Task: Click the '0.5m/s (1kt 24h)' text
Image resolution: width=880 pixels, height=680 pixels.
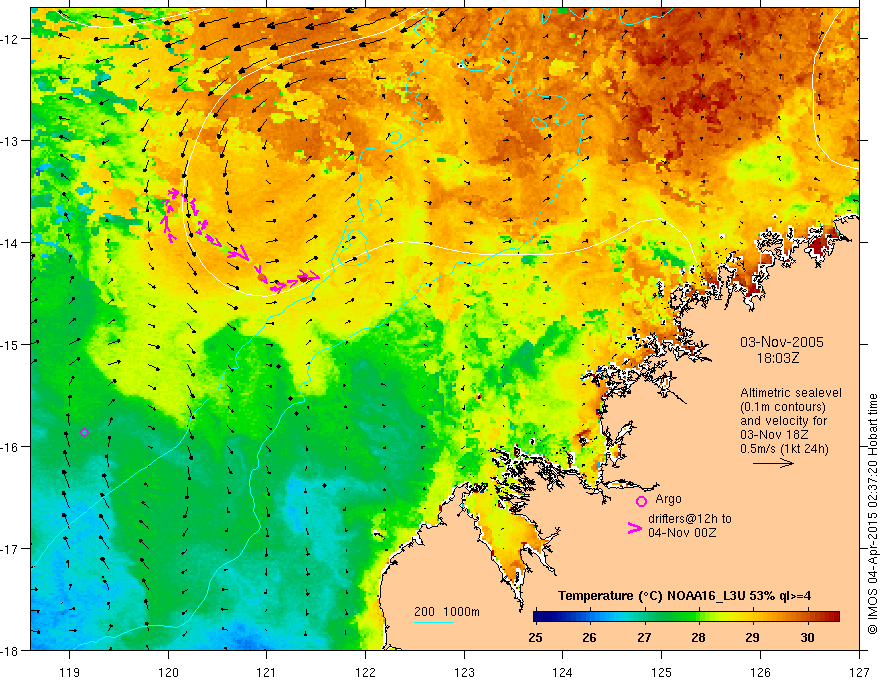Action: pyautogui.click(x=784, y=449)
